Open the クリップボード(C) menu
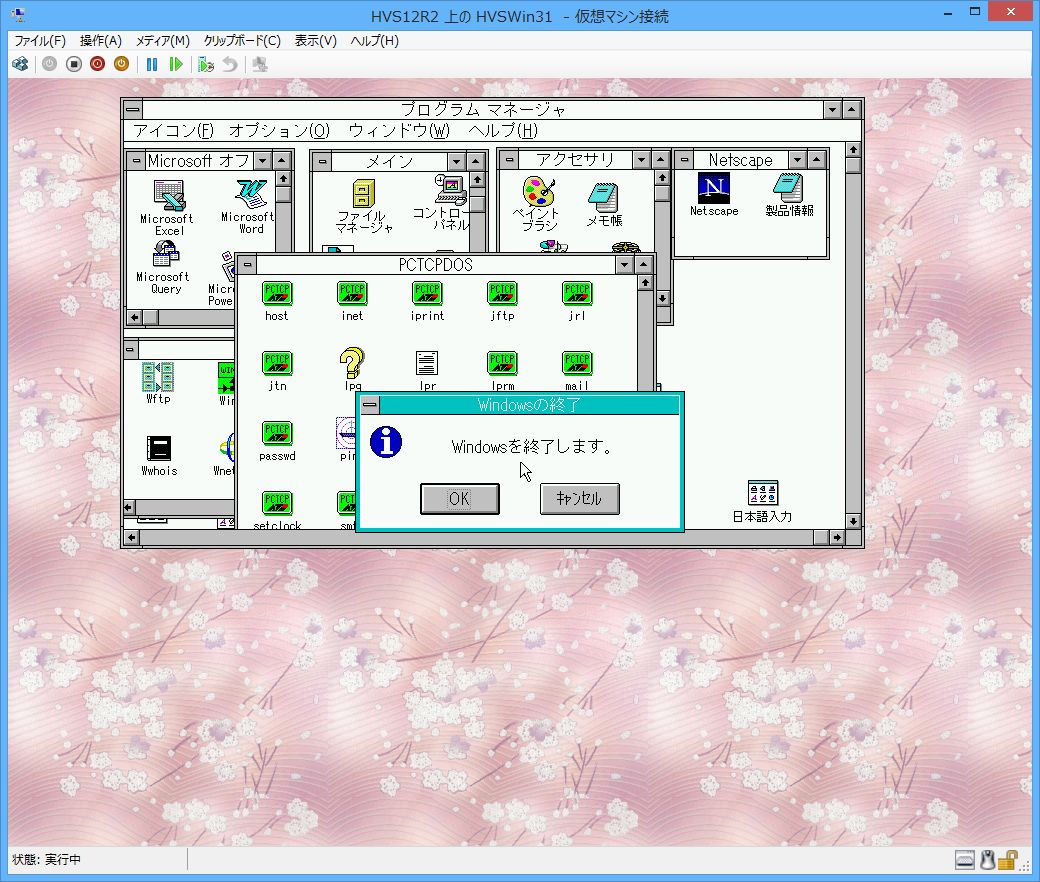The height and width of the screenshot is (882, 1040). coord(242,40)
